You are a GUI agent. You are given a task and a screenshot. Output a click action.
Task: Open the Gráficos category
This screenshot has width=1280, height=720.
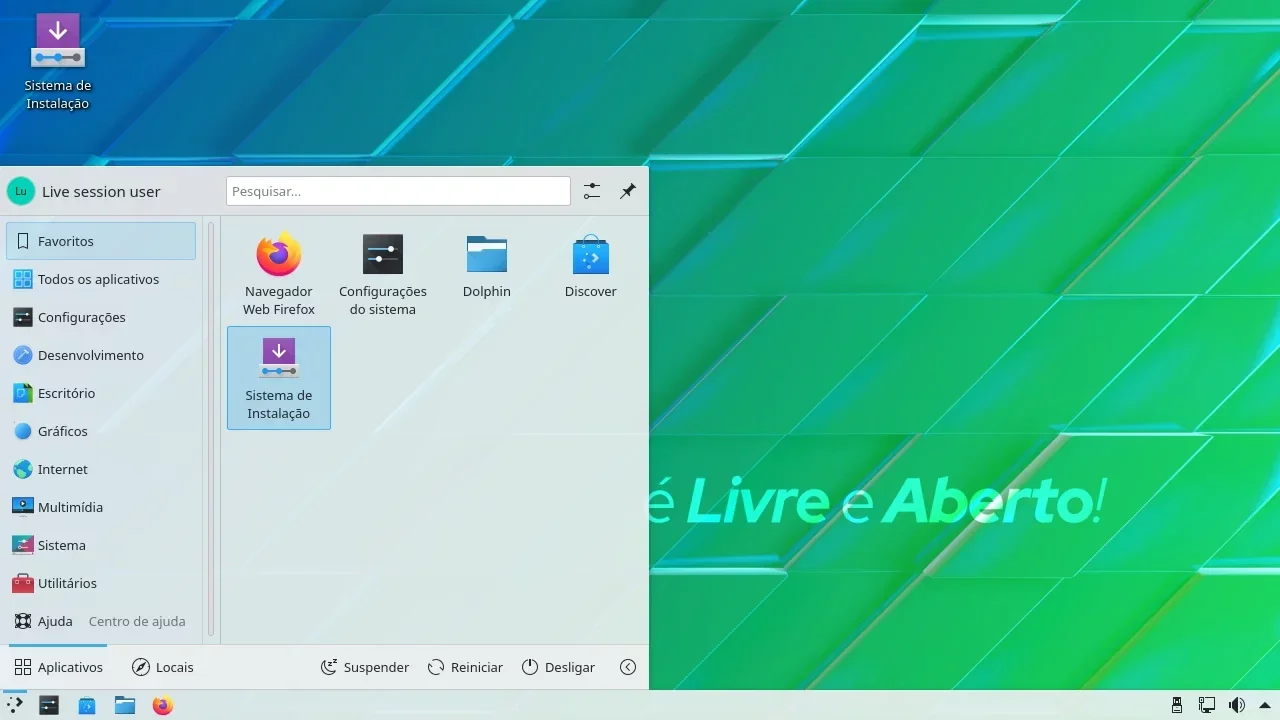coord(101,431)
